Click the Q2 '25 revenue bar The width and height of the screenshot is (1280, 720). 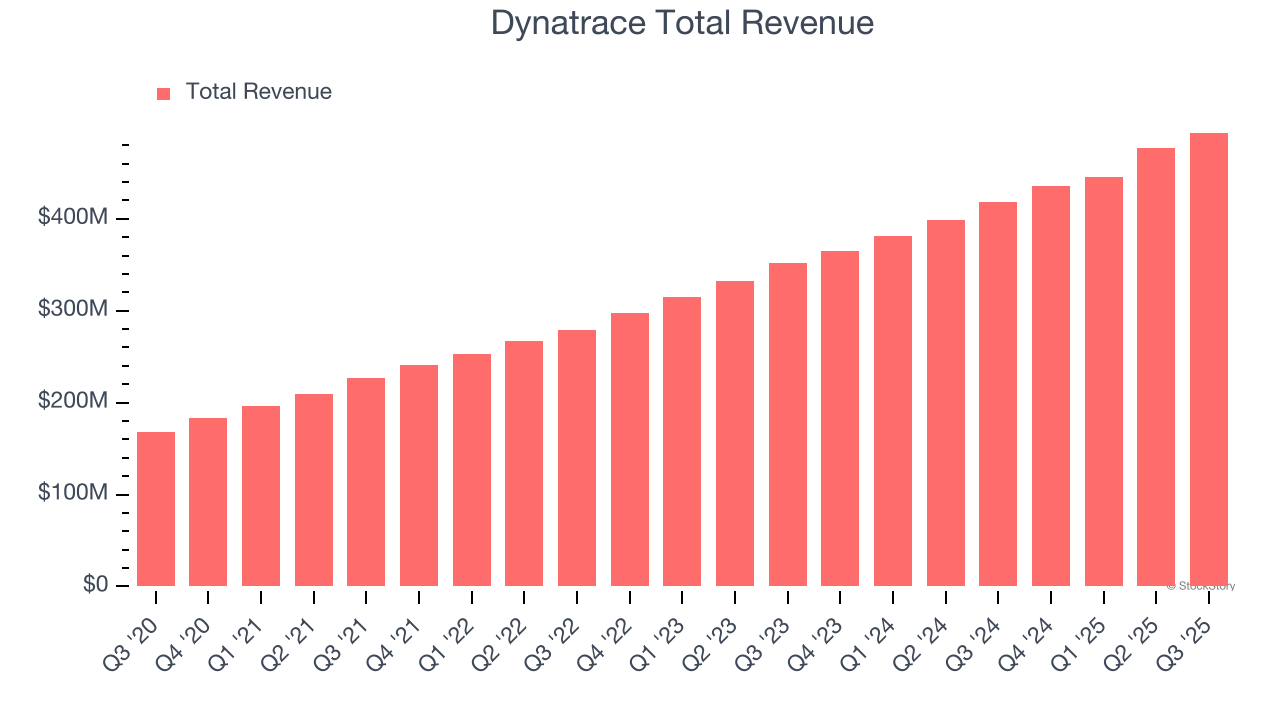pos(1157,365)
